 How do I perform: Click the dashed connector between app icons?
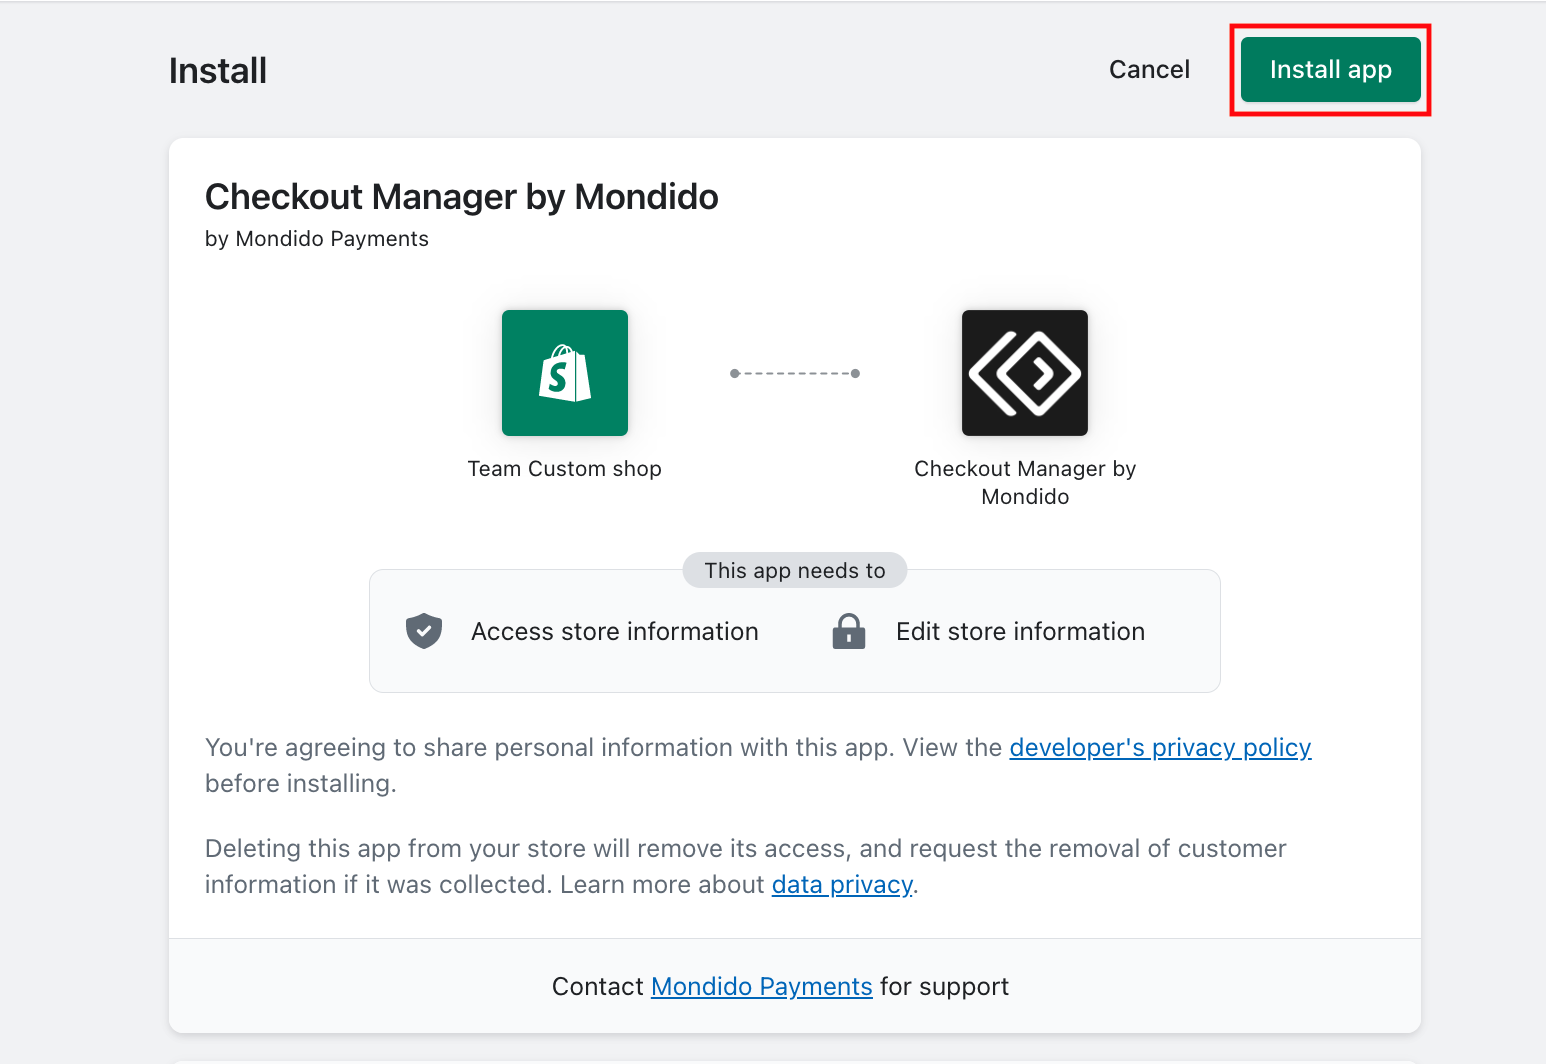click(x=795, y=373)
